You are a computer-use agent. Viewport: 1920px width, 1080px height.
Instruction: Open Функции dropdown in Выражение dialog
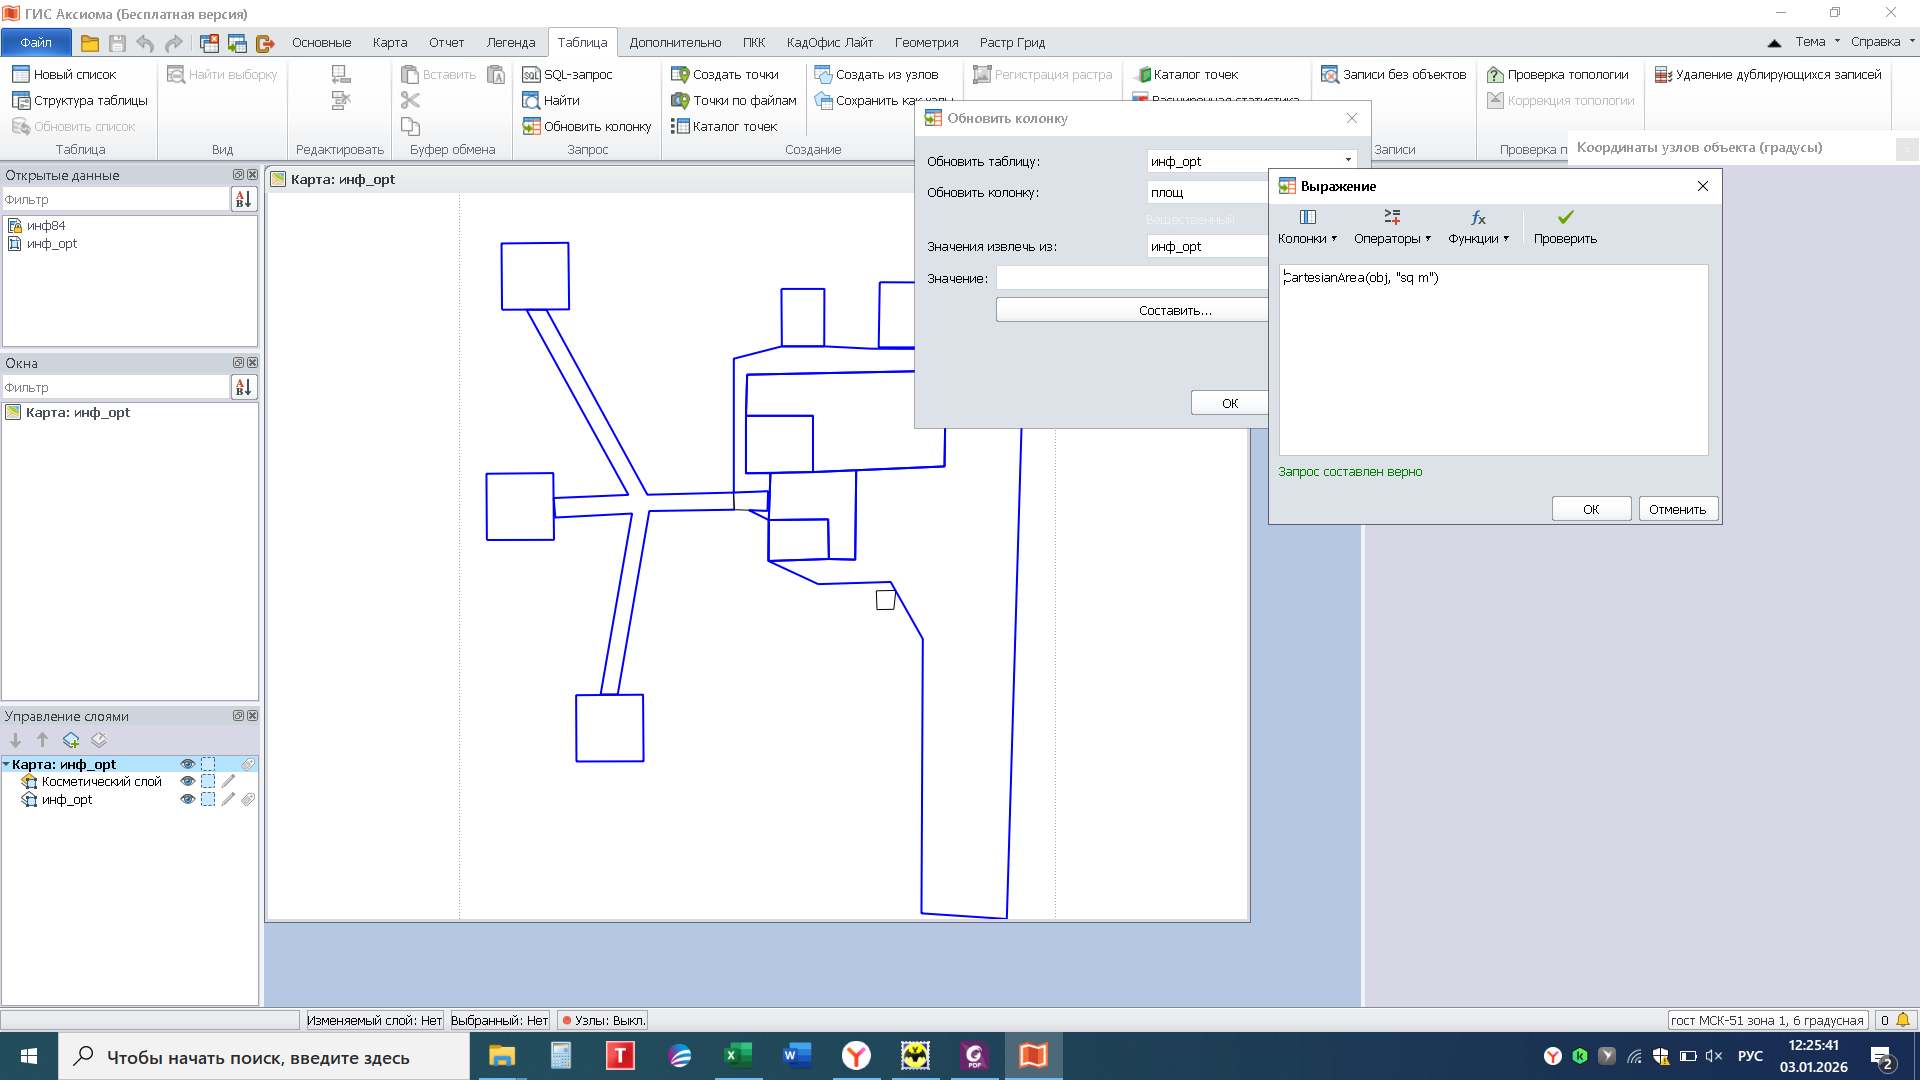point(1478,227)
